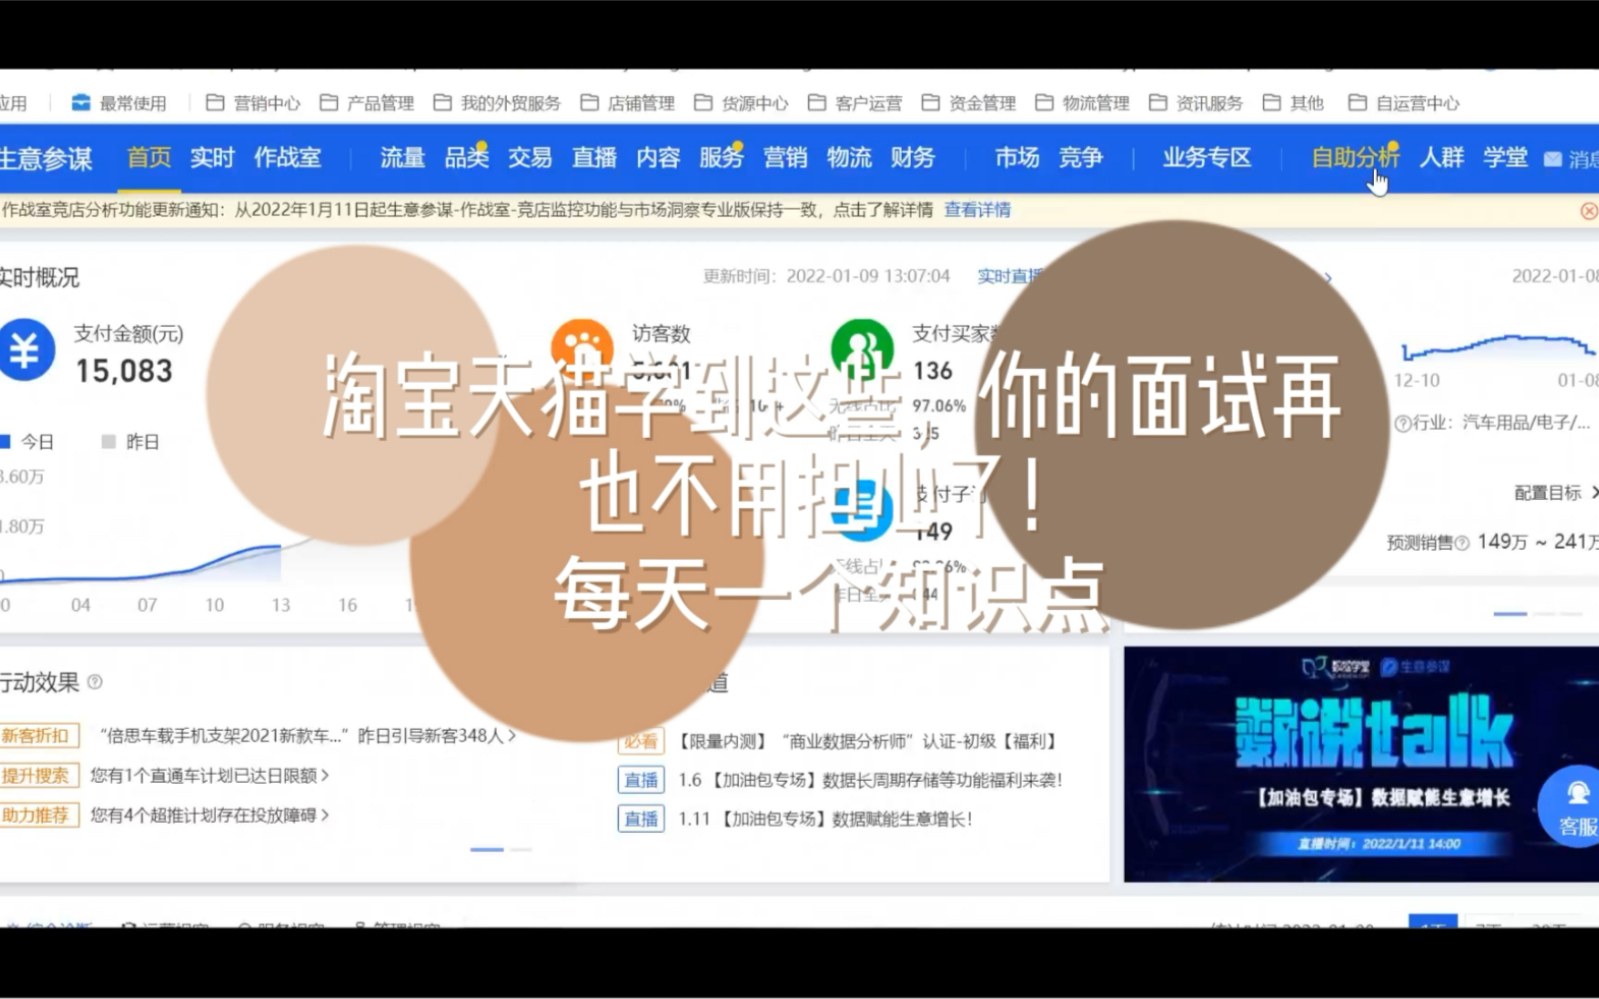This screenshot has width=1599, height=999.
Task: Open the 内容 menu
Action: 658,158
